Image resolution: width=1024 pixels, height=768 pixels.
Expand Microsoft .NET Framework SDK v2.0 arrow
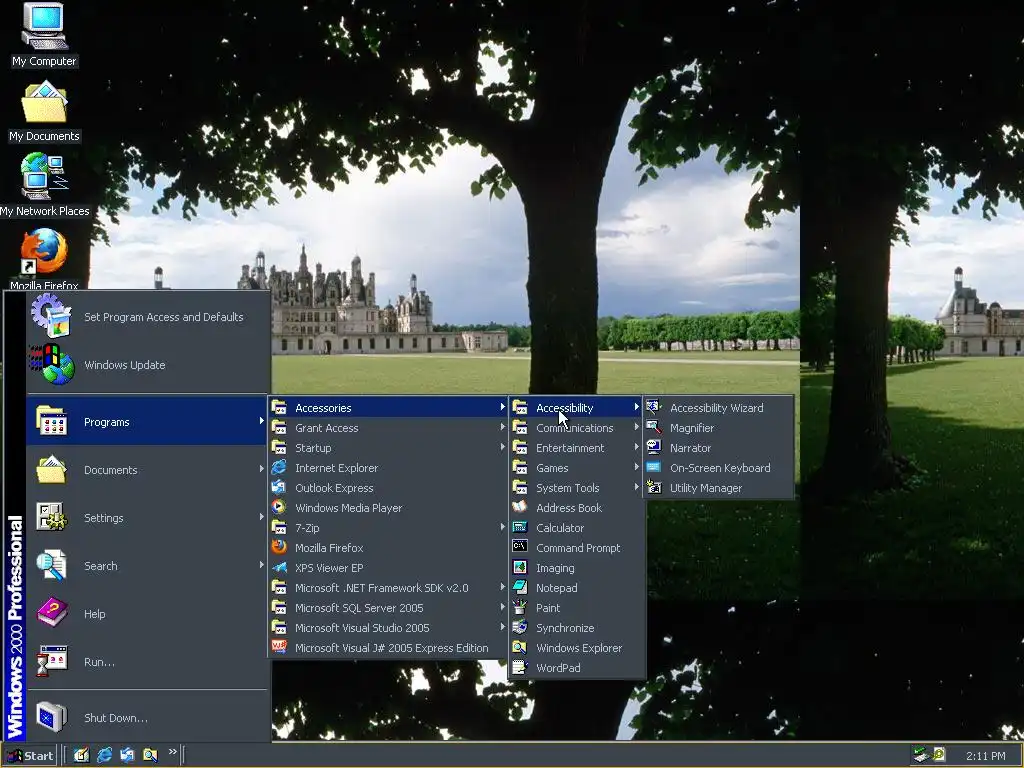(x=502, y=587)
